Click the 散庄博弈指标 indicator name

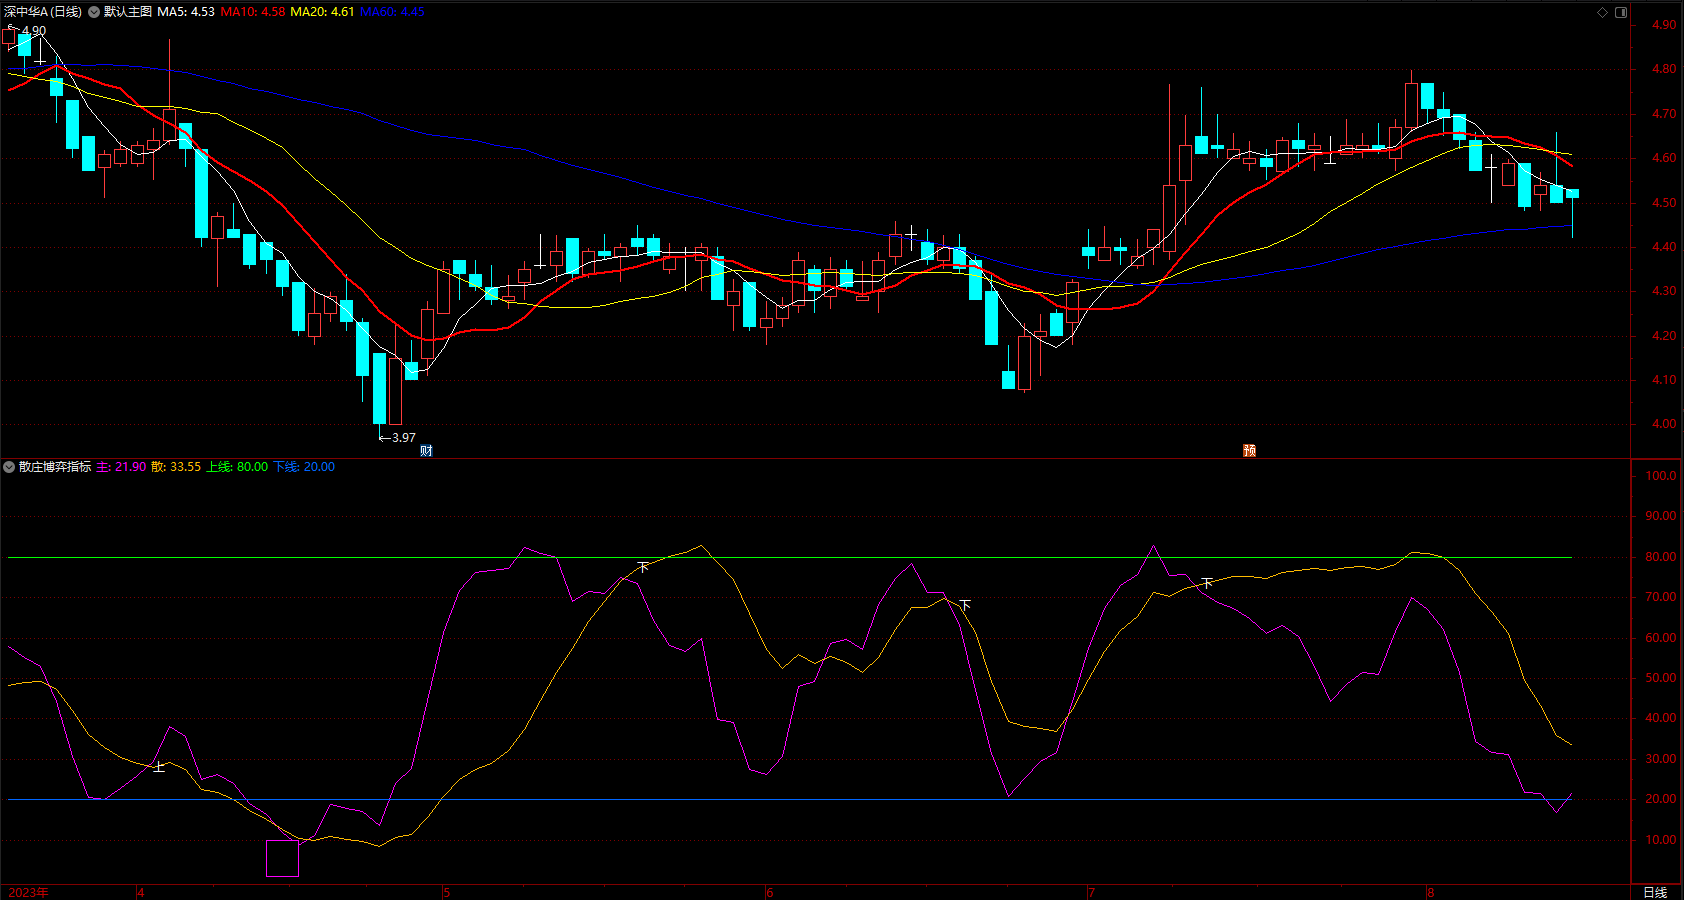point(55,467)
